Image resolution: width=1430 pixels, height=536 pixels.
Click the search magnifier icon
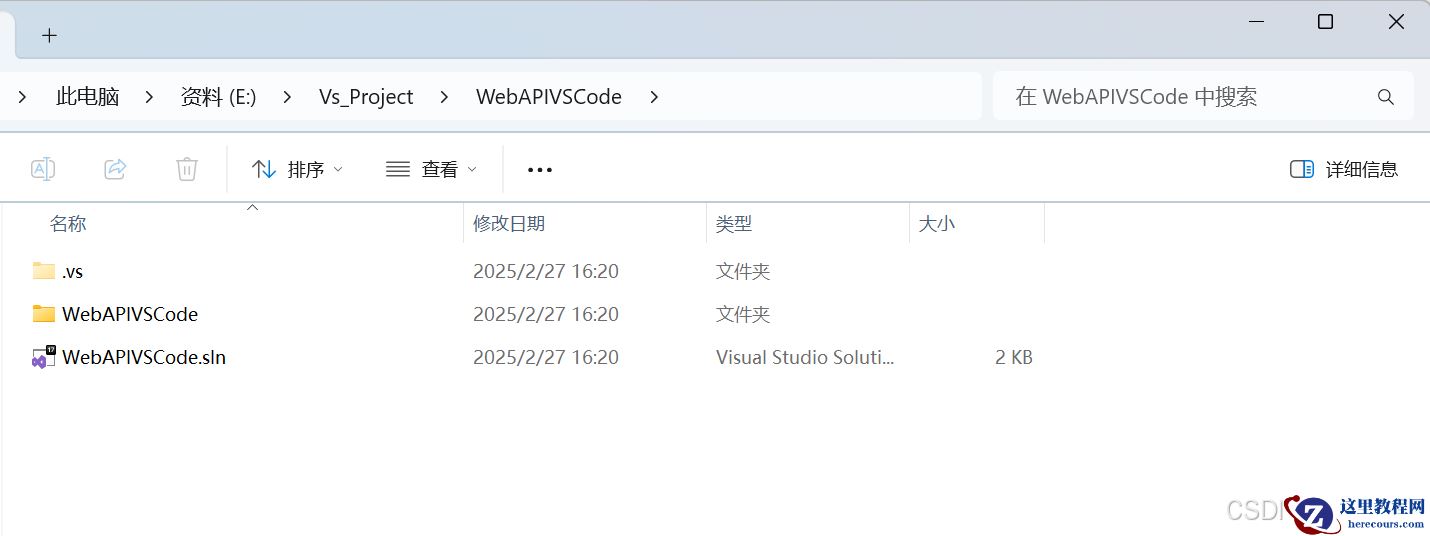[x=1385, y=97]
